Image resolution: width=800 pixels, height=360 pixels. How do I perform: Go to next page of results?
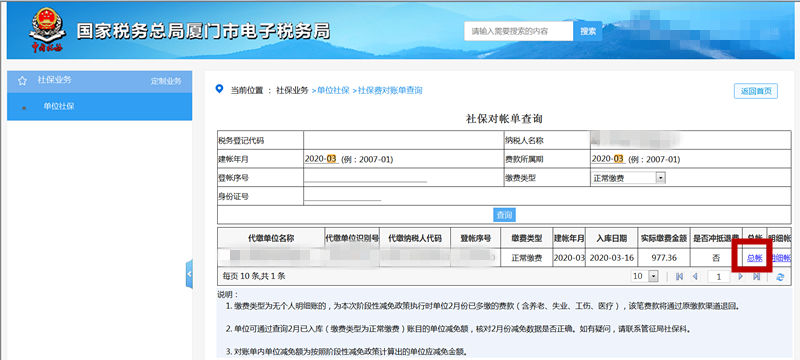740,276
